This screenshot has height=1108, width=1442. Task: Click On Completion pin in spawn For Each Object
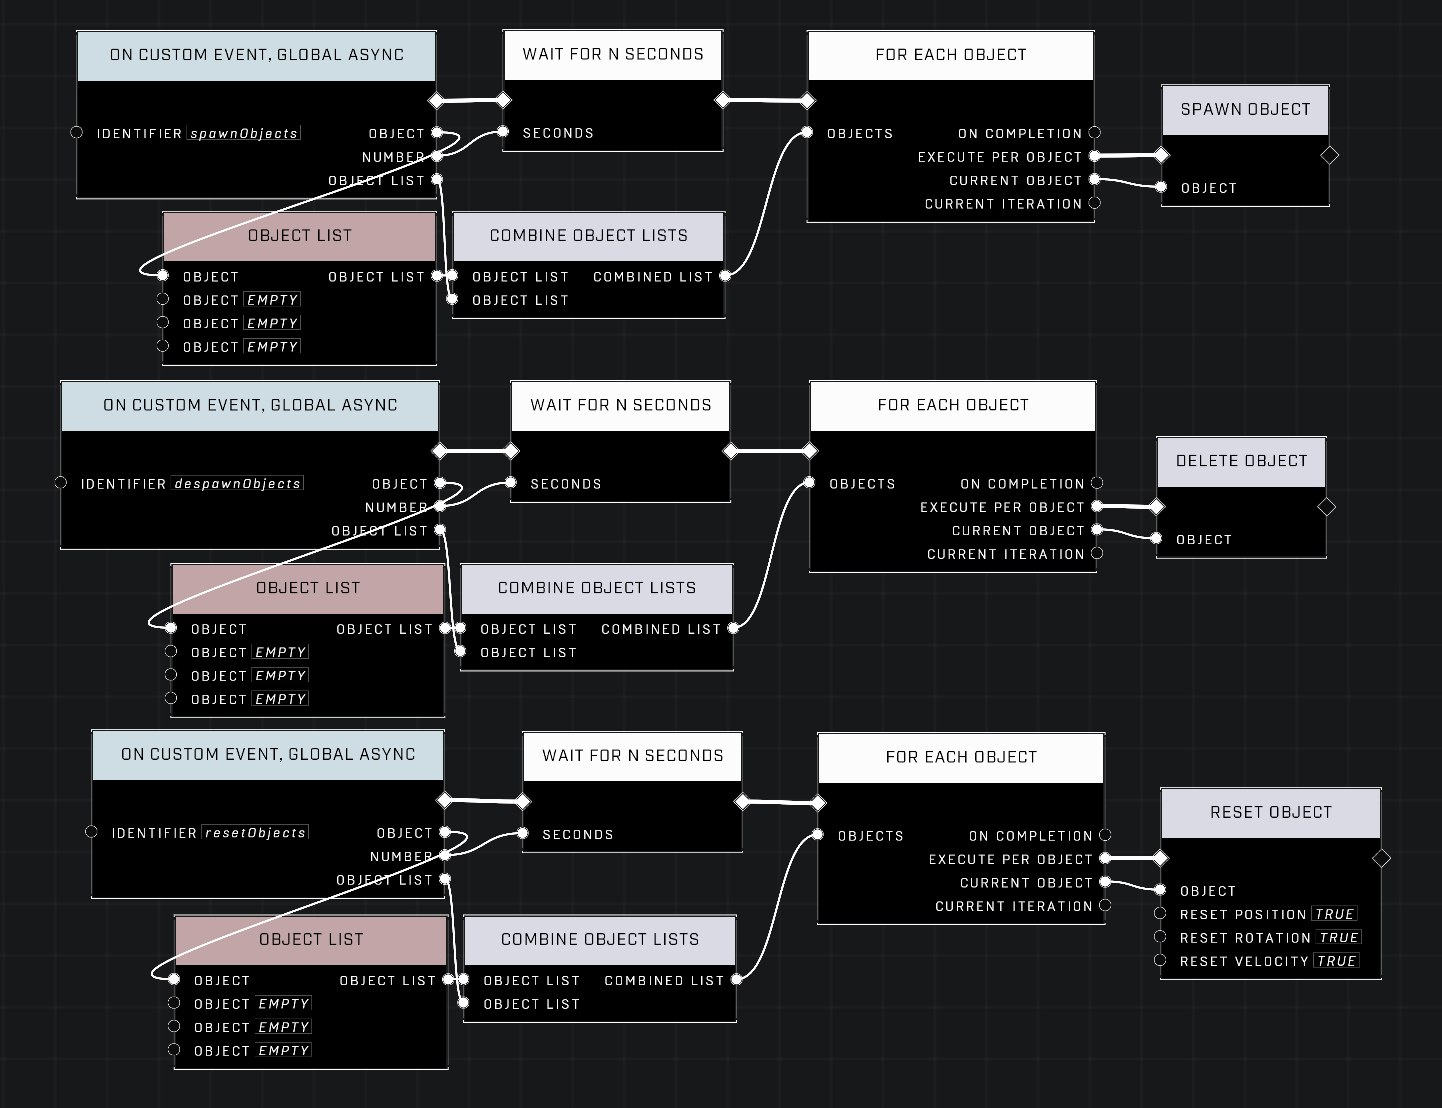tap(1094, 133)
